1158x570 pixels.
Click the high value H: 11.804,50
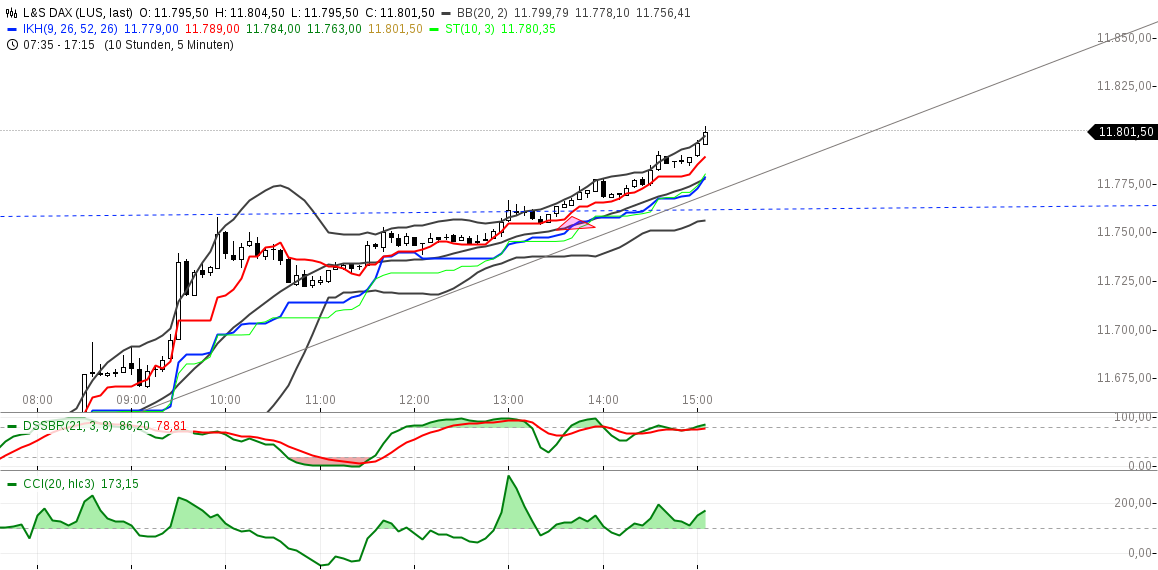[249, 13]
